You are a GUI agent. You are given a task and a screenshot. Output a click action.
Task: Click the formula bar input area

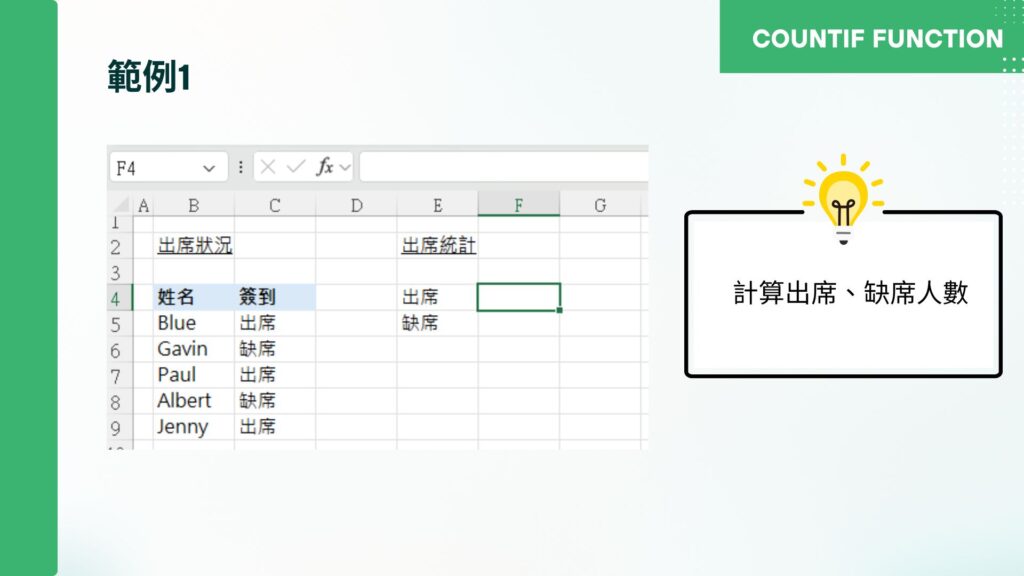point(504,167)
